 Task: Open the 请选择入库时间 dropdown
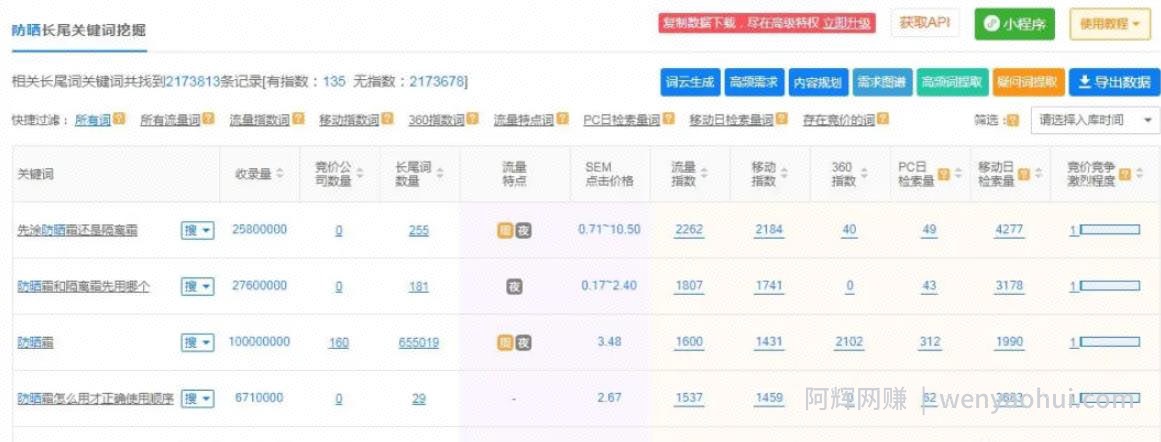(x=1095, y=120)
